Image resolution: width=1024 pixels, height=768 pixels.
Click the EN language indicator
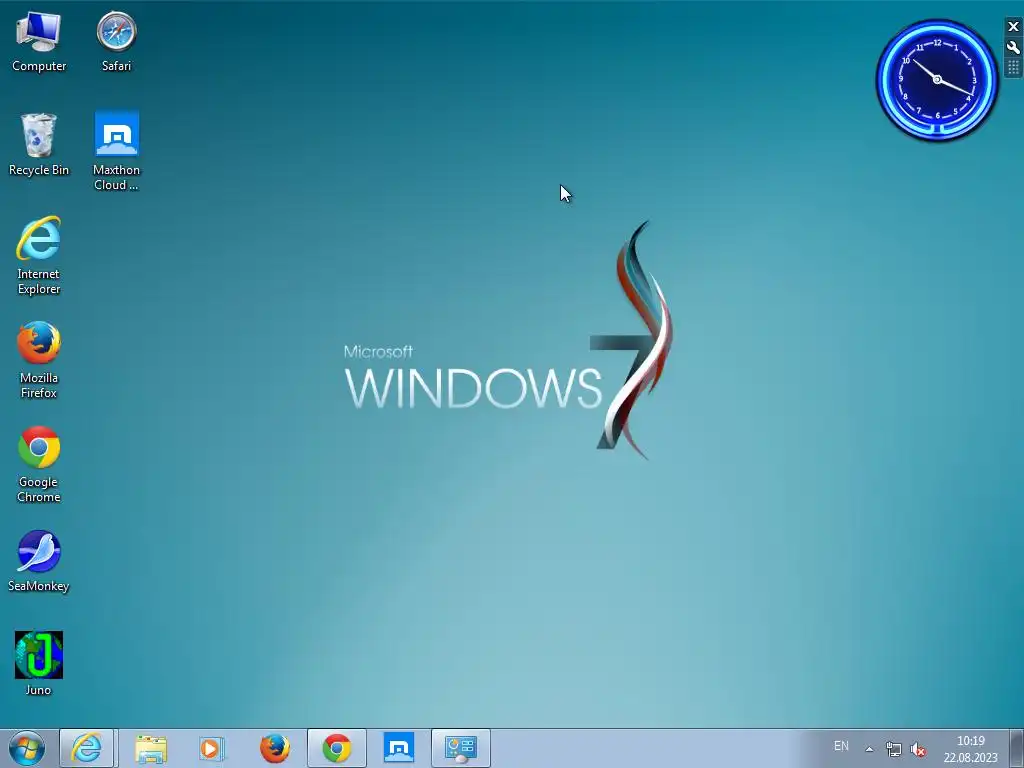pyautogui.click(x=841, y=746)
